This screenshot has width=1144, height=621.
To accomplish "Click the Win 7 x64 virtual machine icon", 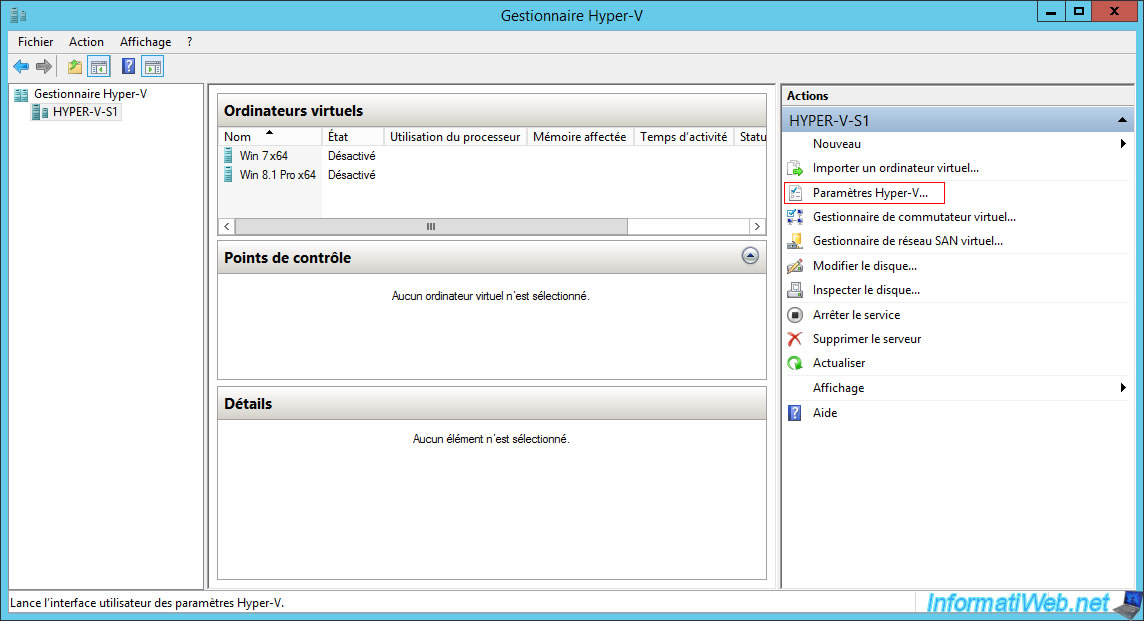I will (x=228, y=155).
